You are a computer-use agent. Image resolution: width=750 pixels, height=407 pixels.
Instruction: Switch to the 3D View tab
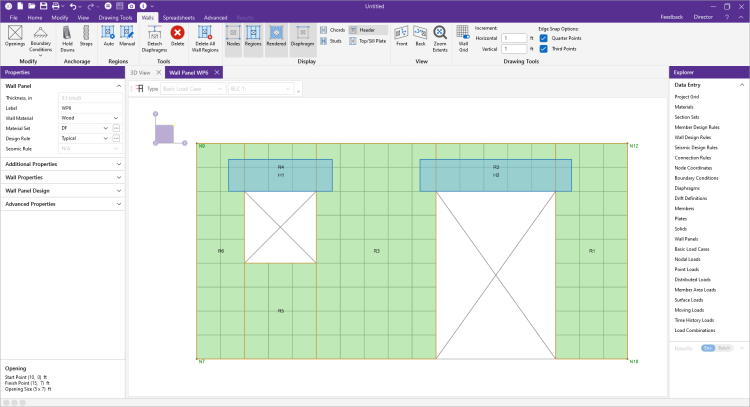coord(140,73)
